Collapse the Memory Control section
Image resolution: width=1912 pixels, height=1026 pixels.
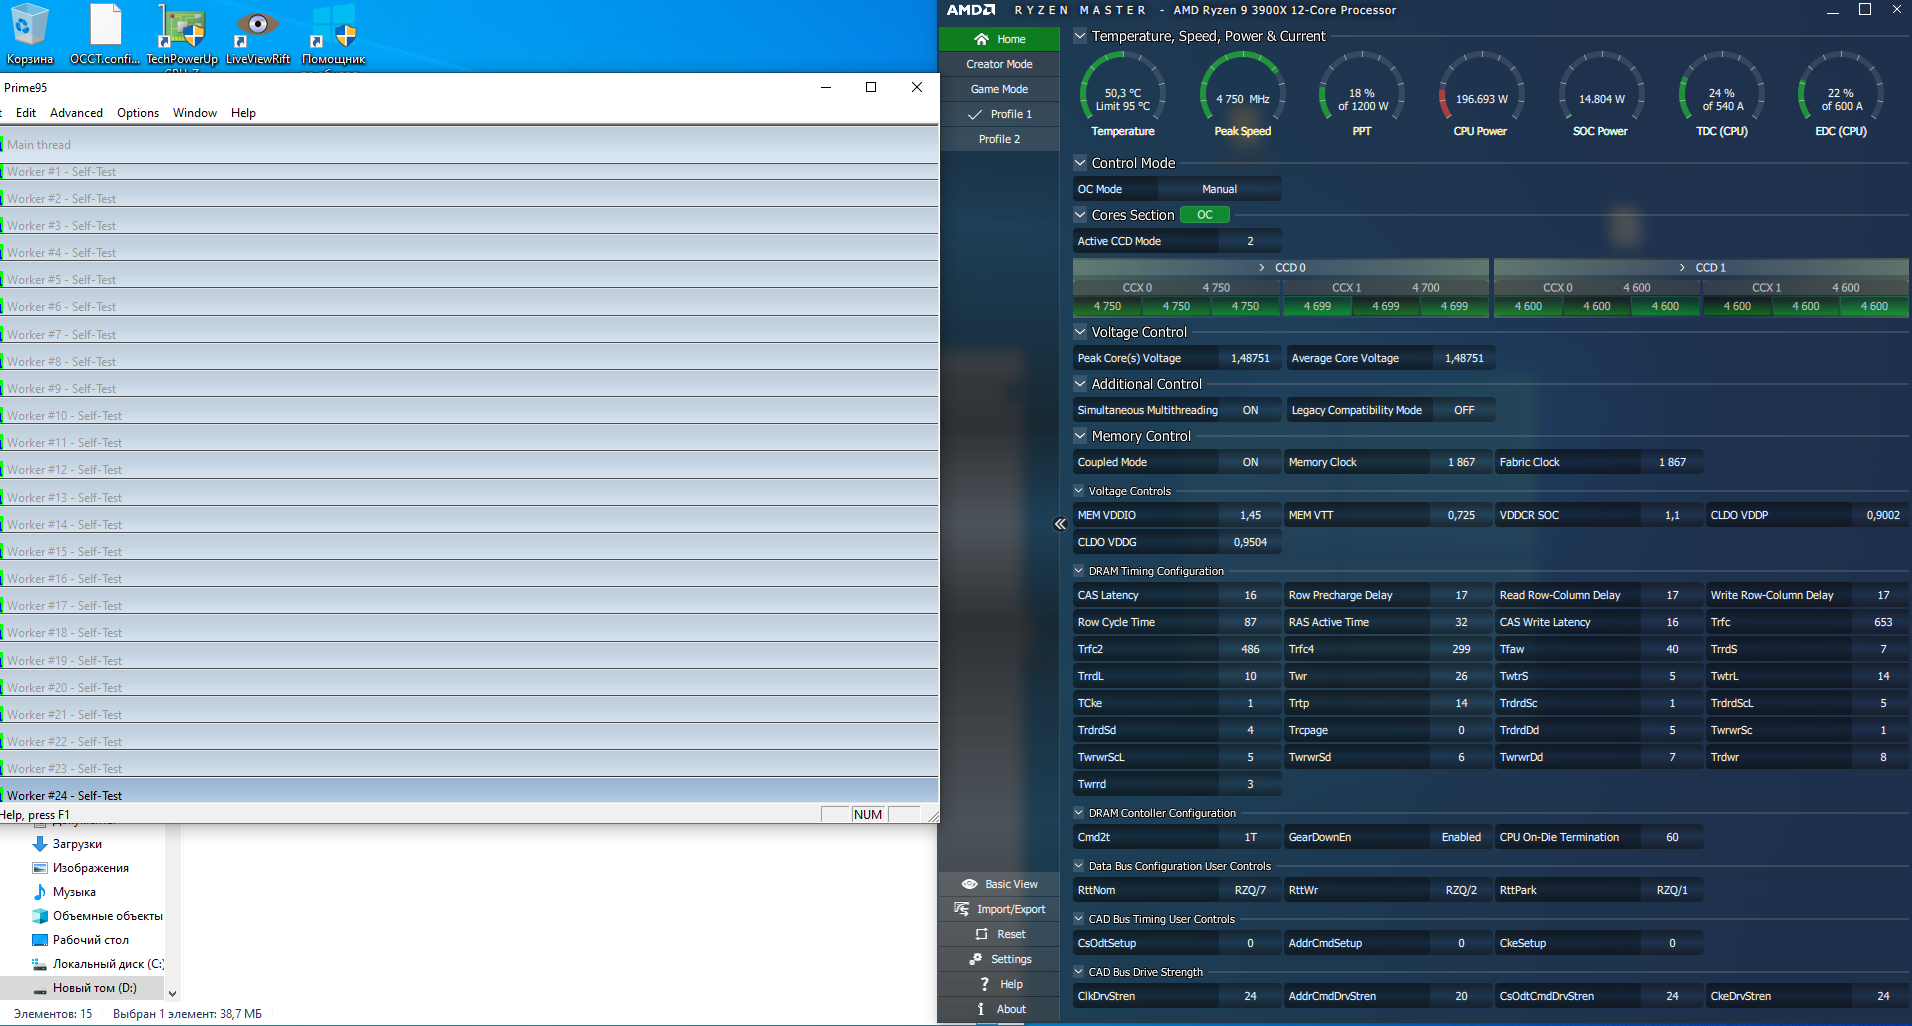point(1080,436)
